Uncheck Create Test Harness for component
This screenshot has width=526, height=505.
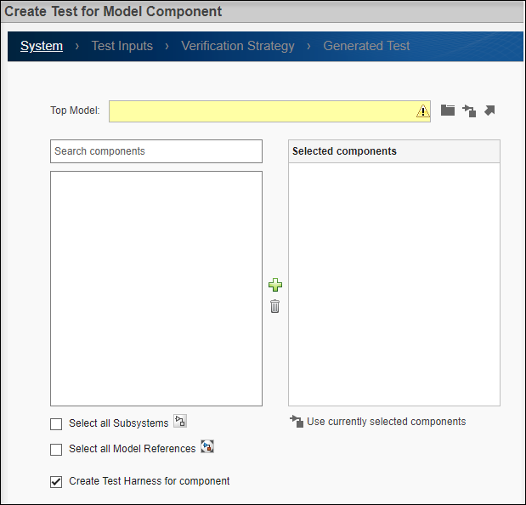click(x=56, y=482)
